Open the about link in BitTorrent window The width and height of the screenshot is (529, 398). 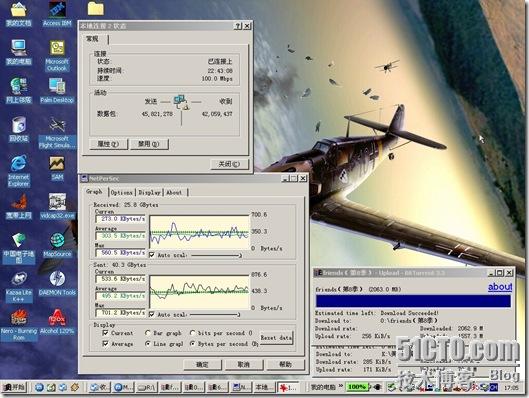500,287
